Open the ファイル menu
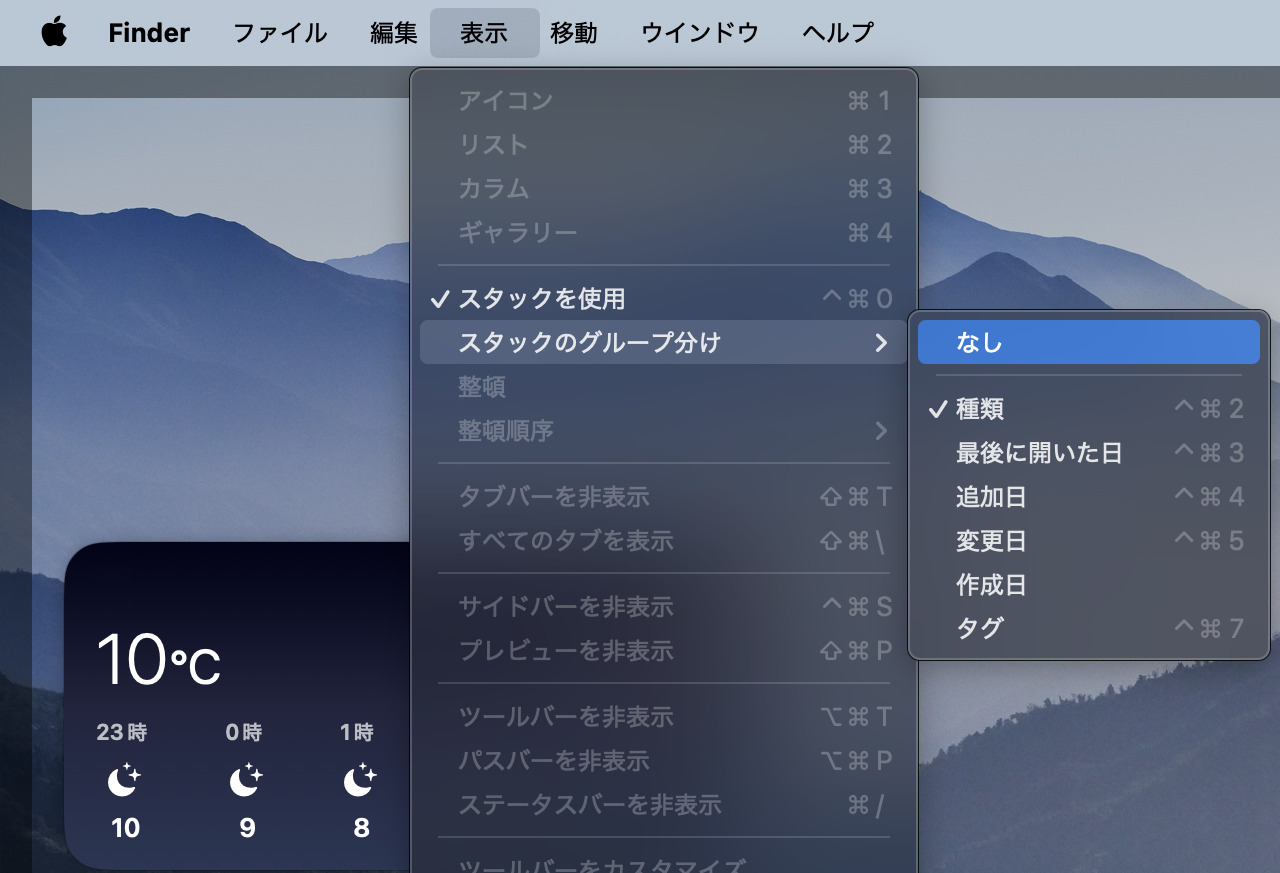Viewport: 1280px width, 873px height. (x=280, y=33)
